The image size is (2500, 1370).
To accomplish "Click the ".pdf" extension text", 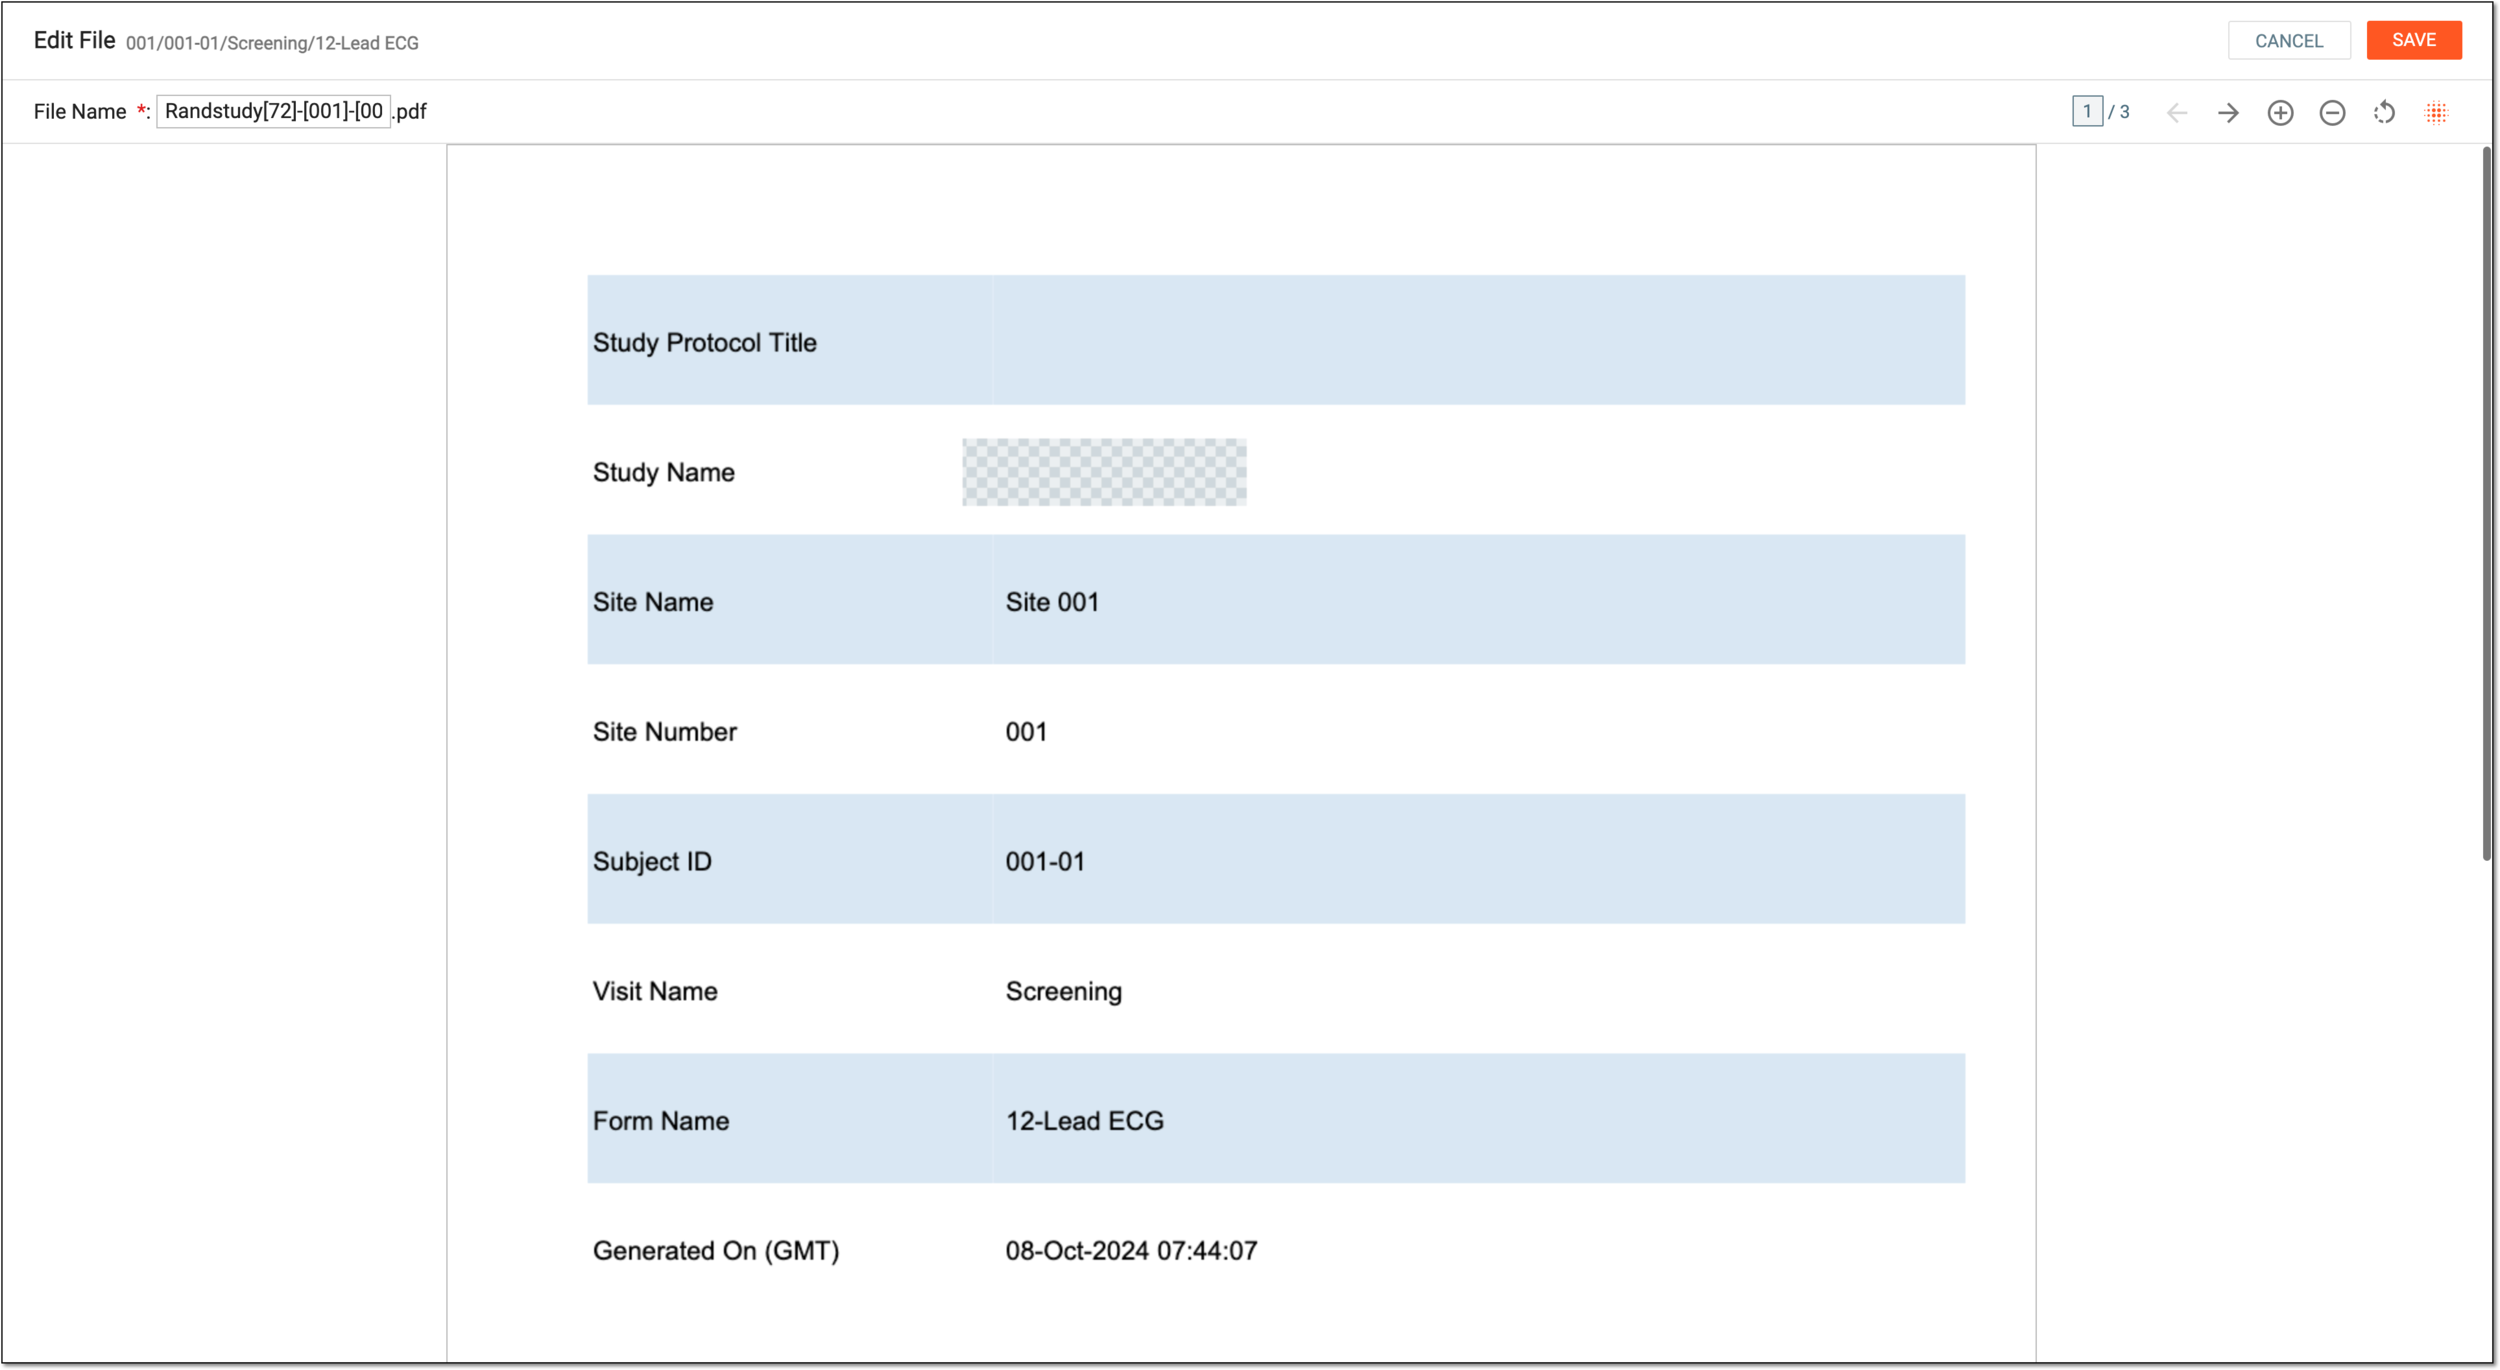I will (410, 111).
